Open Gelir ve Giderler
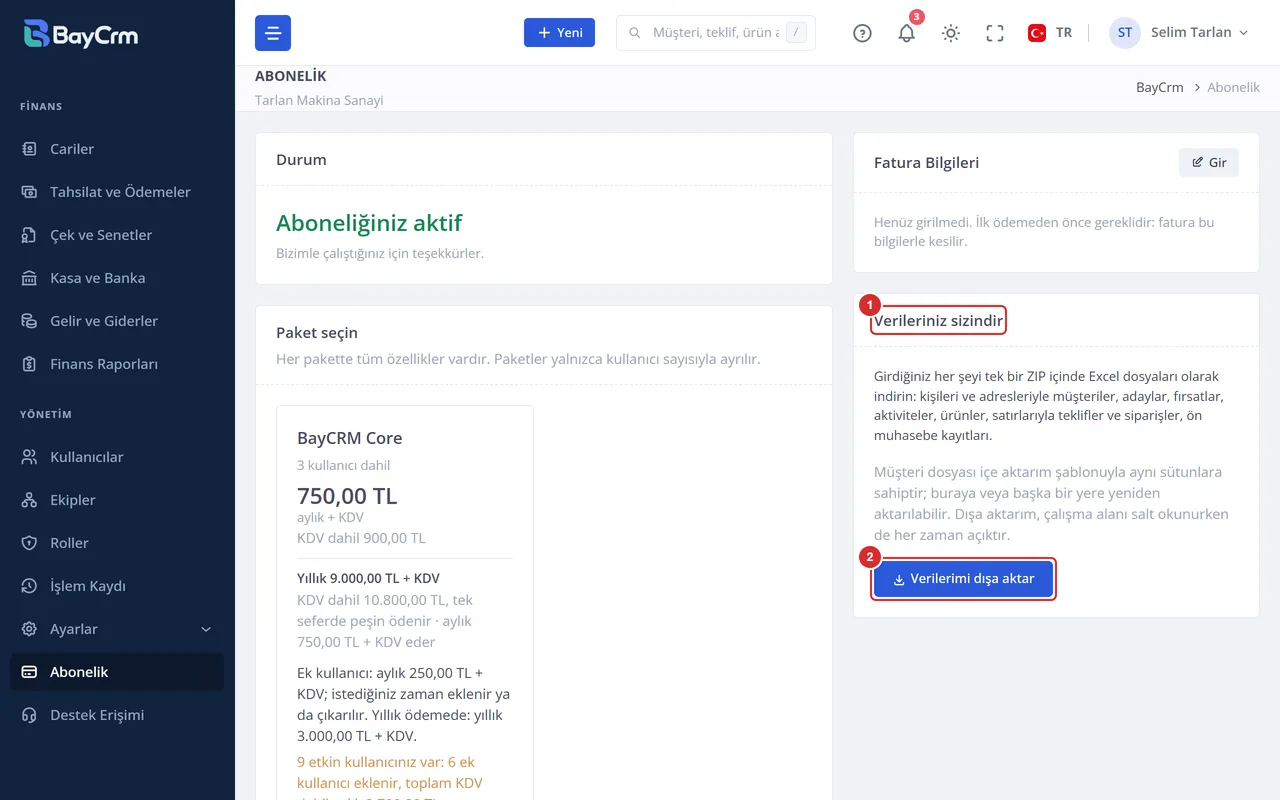This screenshot has width=1280, height=800. click(117, 321)
